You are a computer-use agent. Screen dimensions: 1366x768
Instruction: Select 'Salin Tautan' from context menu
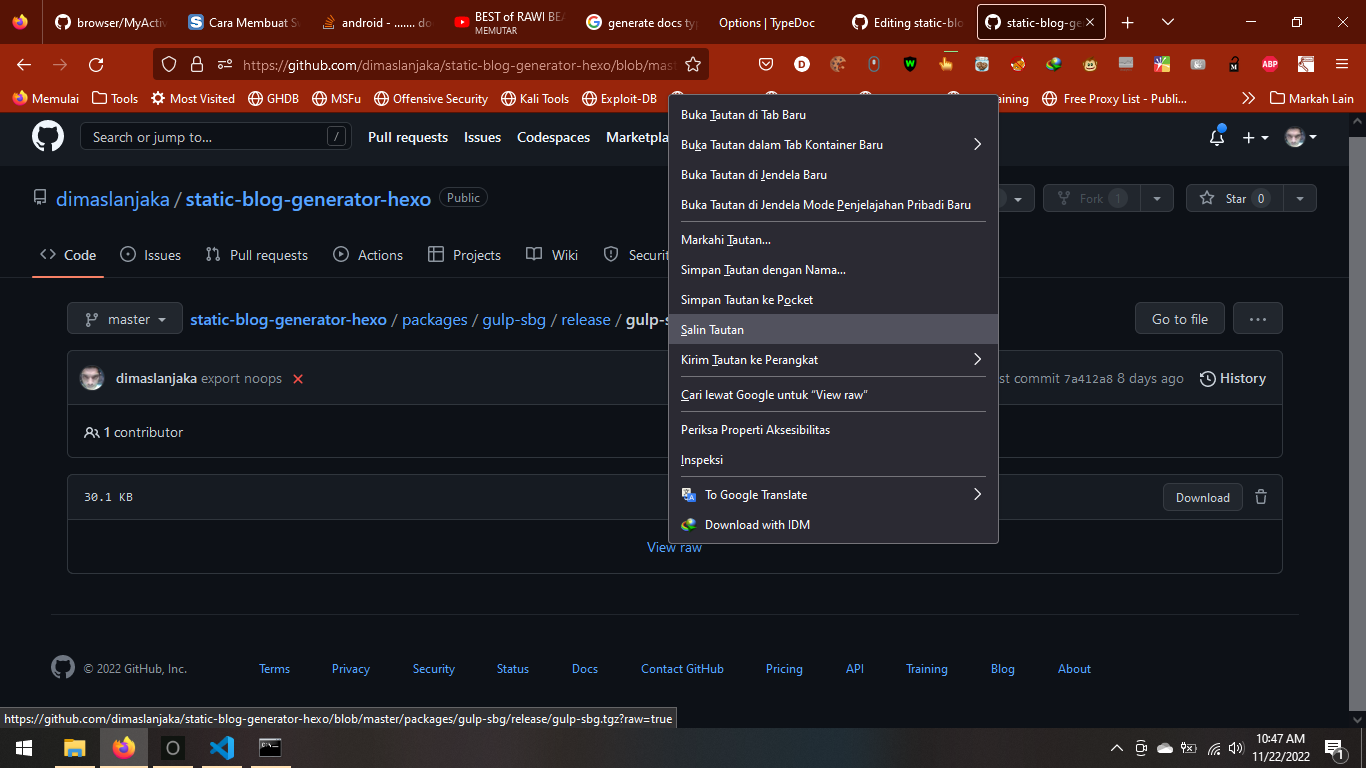tap(833, 329)
